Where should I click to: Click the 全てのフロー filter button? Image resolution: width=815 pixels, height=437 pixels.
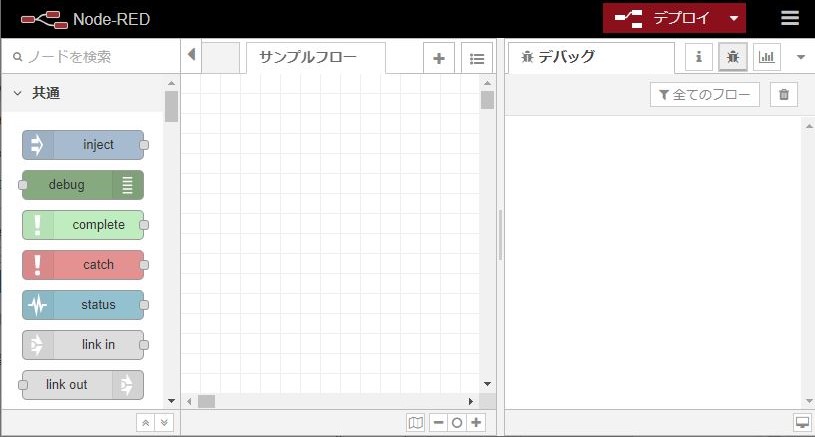point(705,95)
